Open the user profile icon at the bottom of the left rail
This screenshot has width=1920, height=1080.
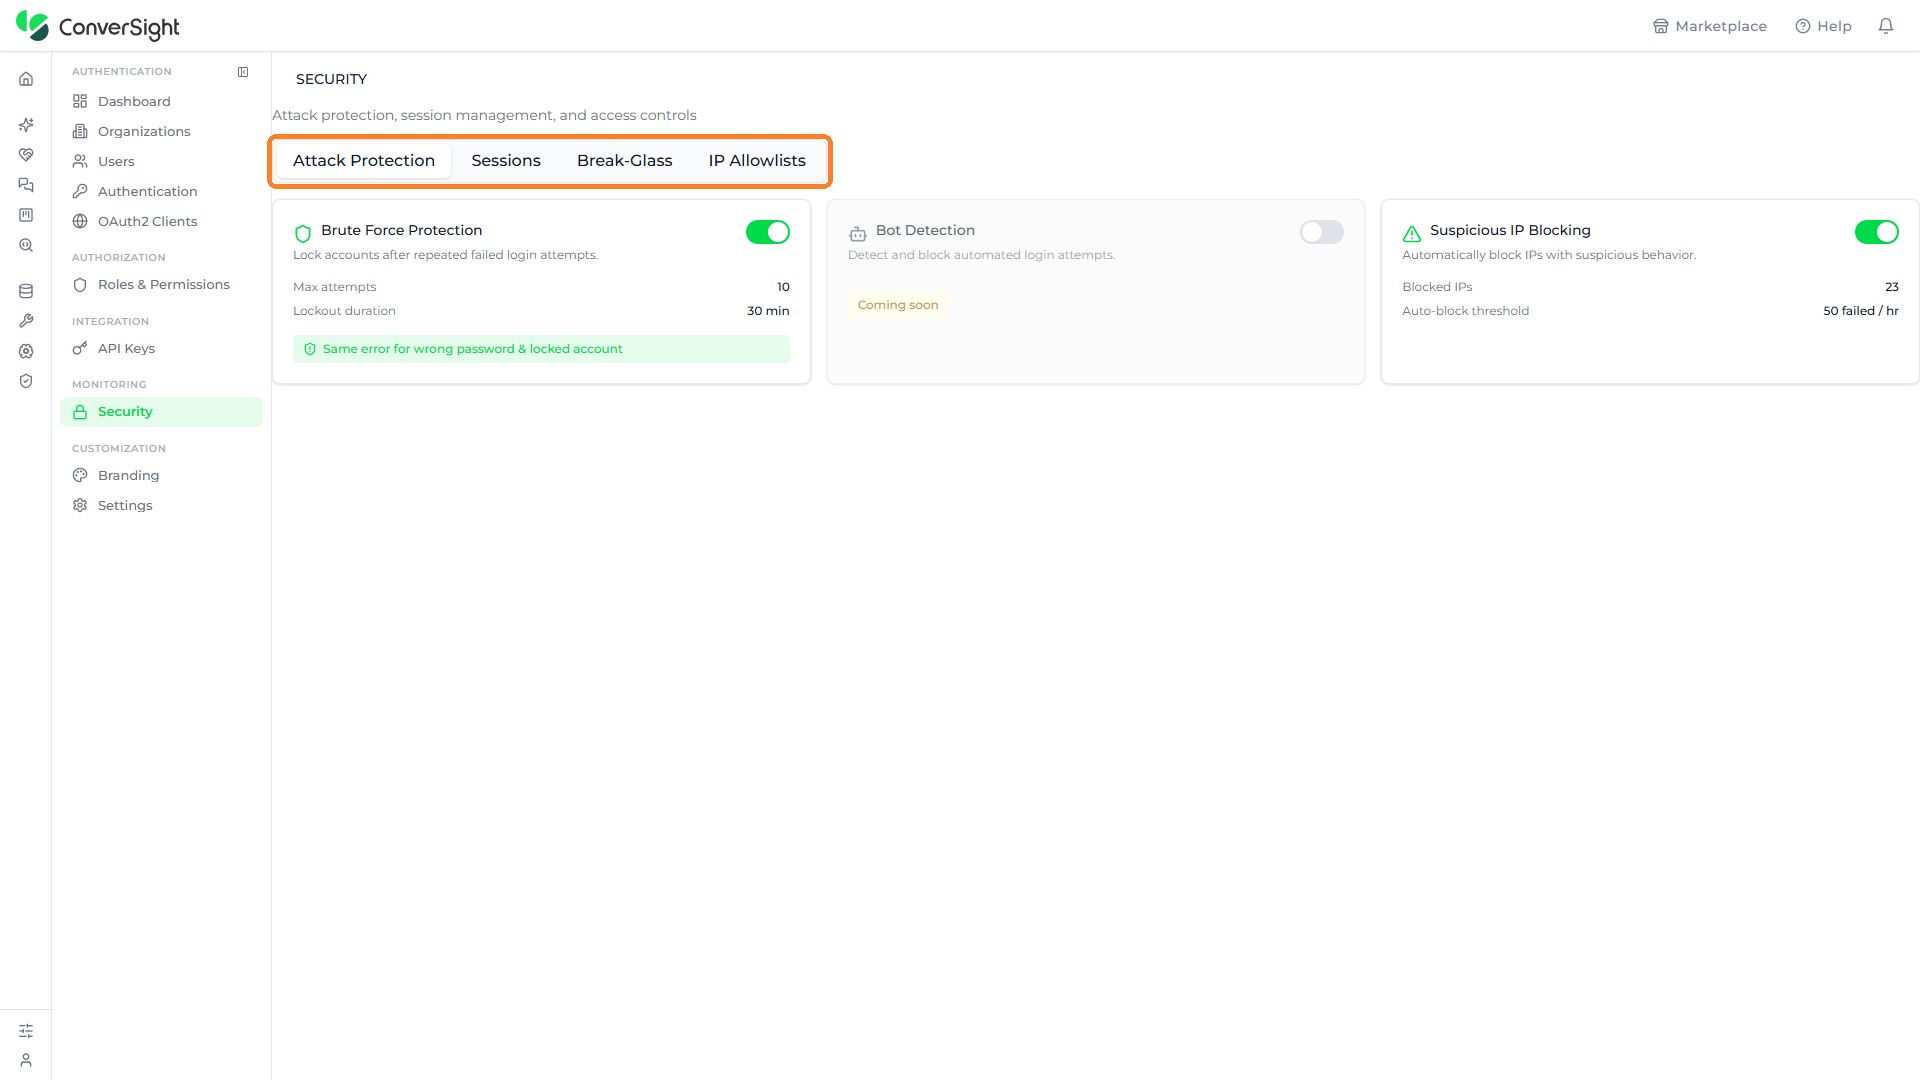26,1060
